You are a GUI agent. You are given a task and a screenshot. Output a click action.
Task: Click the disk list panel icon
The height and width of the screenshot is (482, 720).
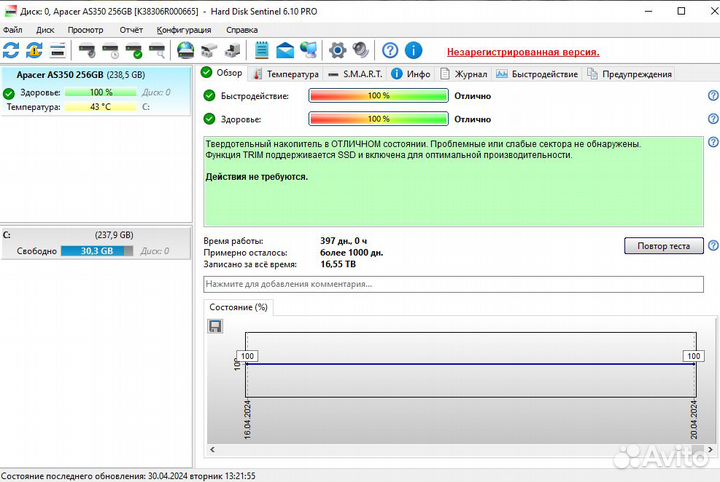pyautogui.click(x=58, y=50)
